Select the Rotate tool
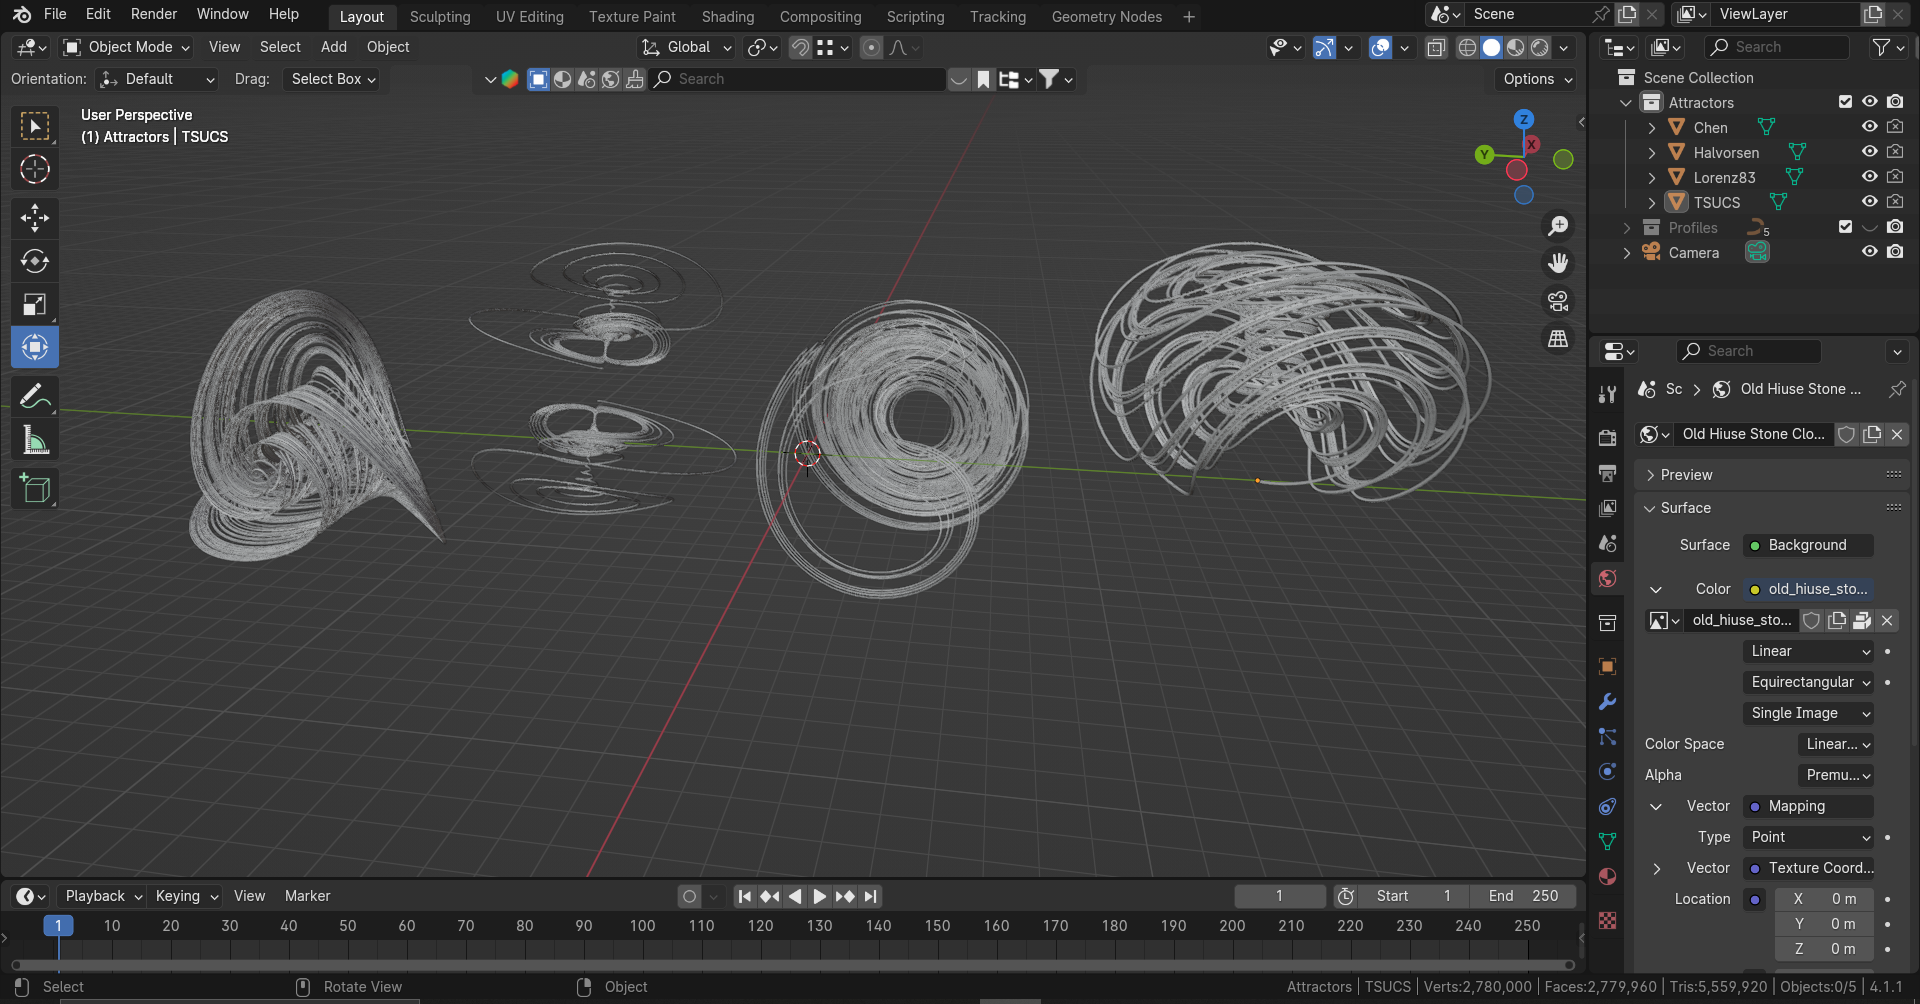This screenshot has width=1920, height=1004. coord(35,261)
